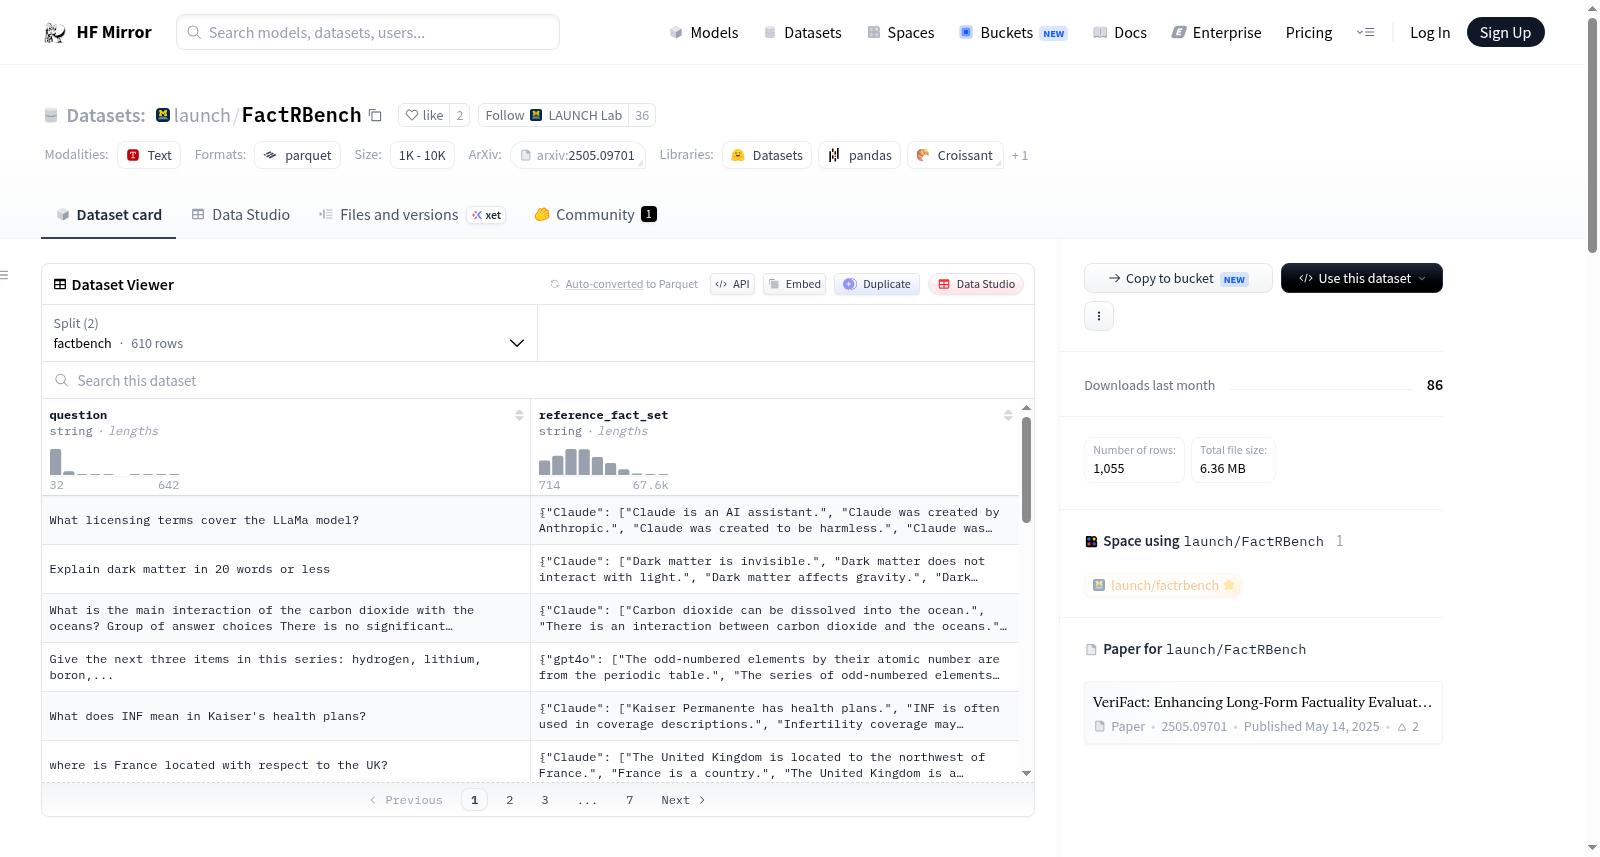Follow LAUNCH Lab organization

[x=554, y=115]
